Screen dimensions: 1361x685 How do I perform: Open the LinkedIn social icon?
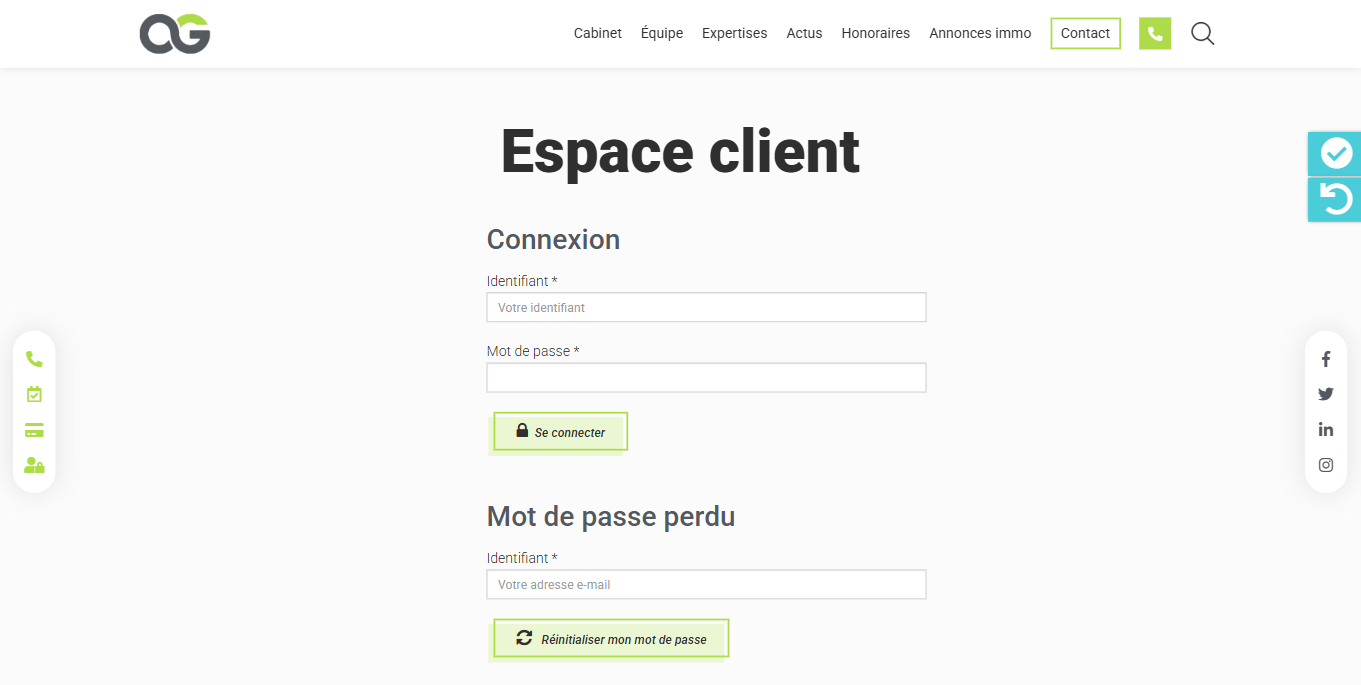click(1326, 429)
